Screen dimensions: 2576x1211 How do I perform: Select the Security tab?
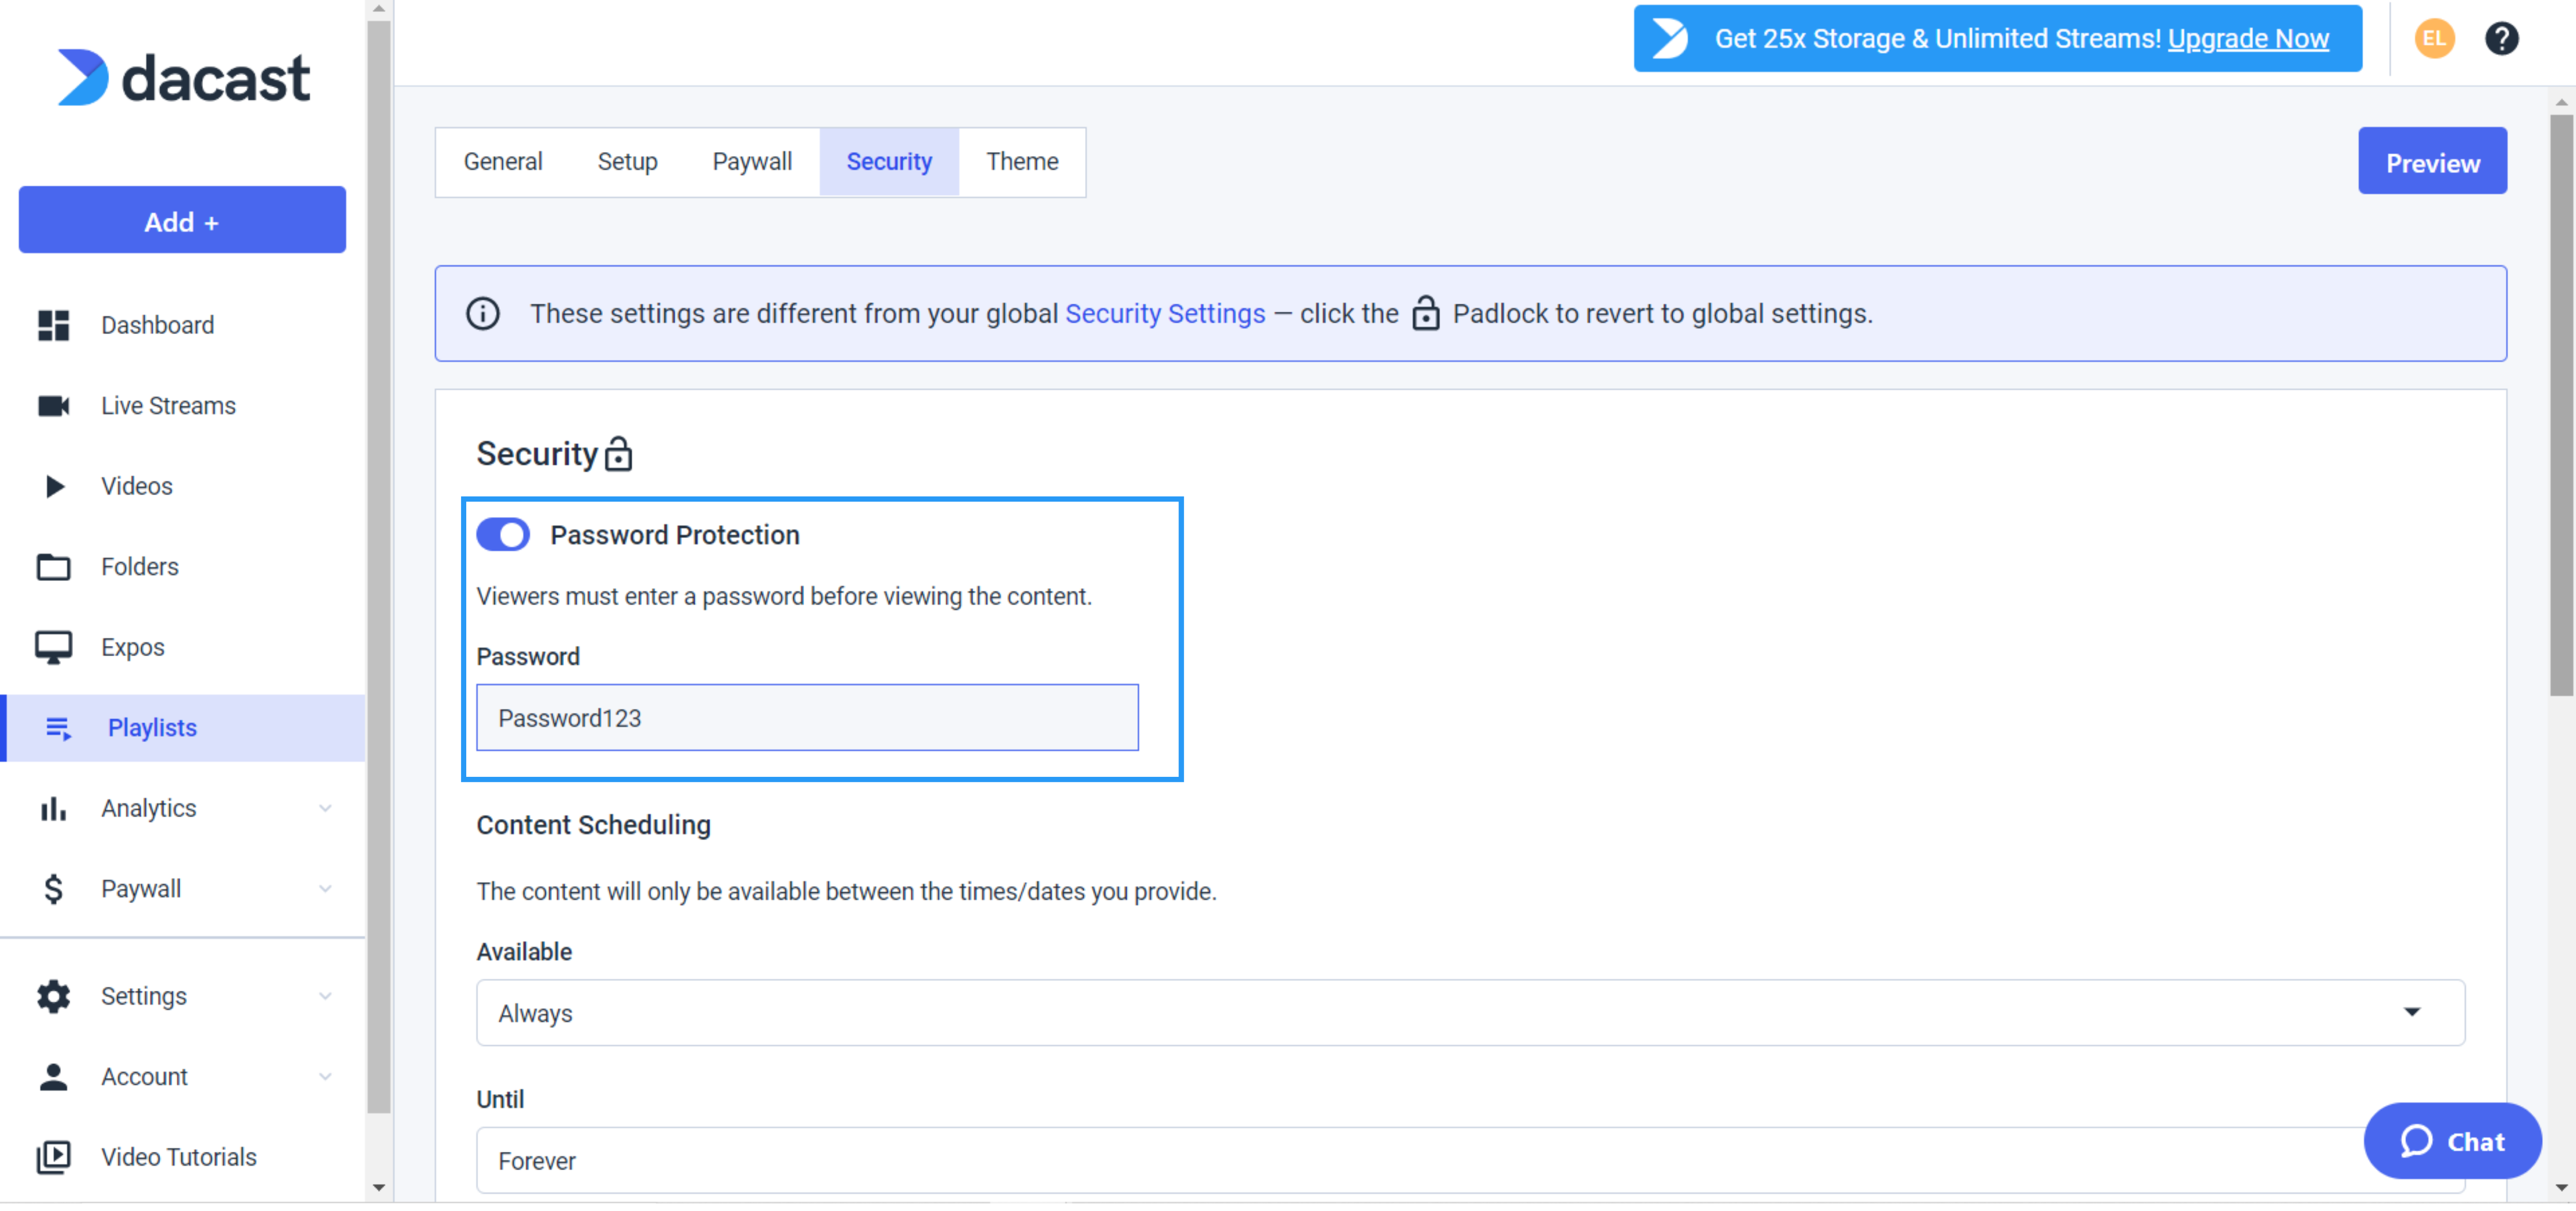click(x=889, y=162)
